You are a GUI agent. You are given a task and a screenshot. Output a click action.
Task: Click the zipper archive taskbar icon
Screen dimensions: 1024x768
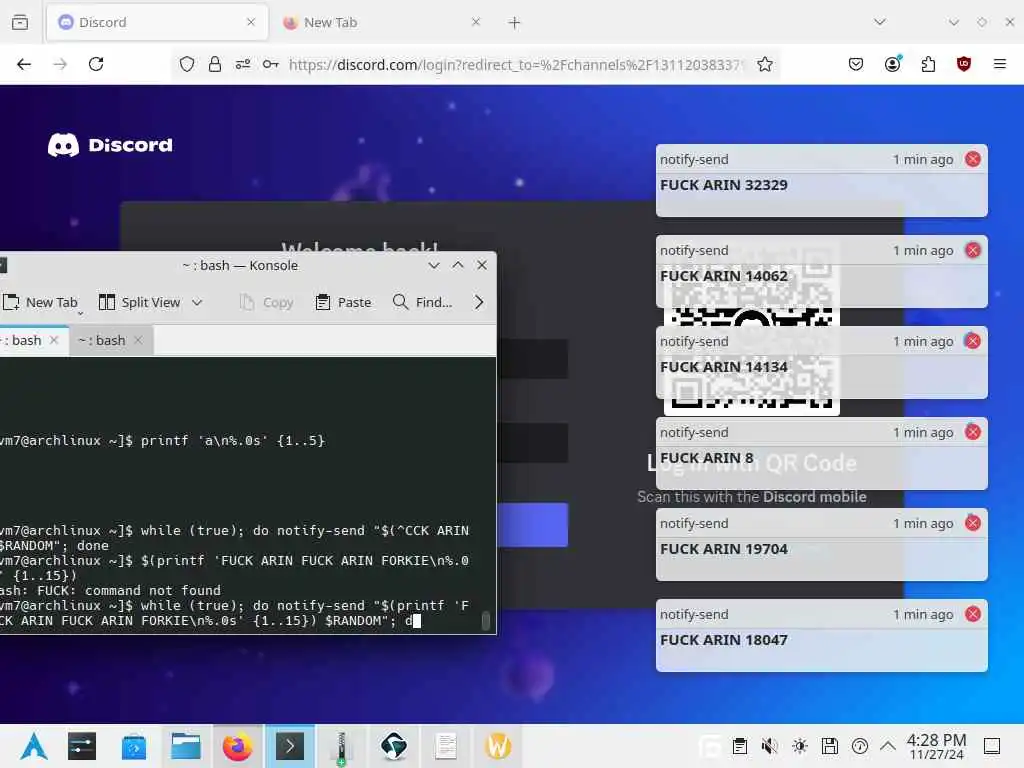point(341,747)
